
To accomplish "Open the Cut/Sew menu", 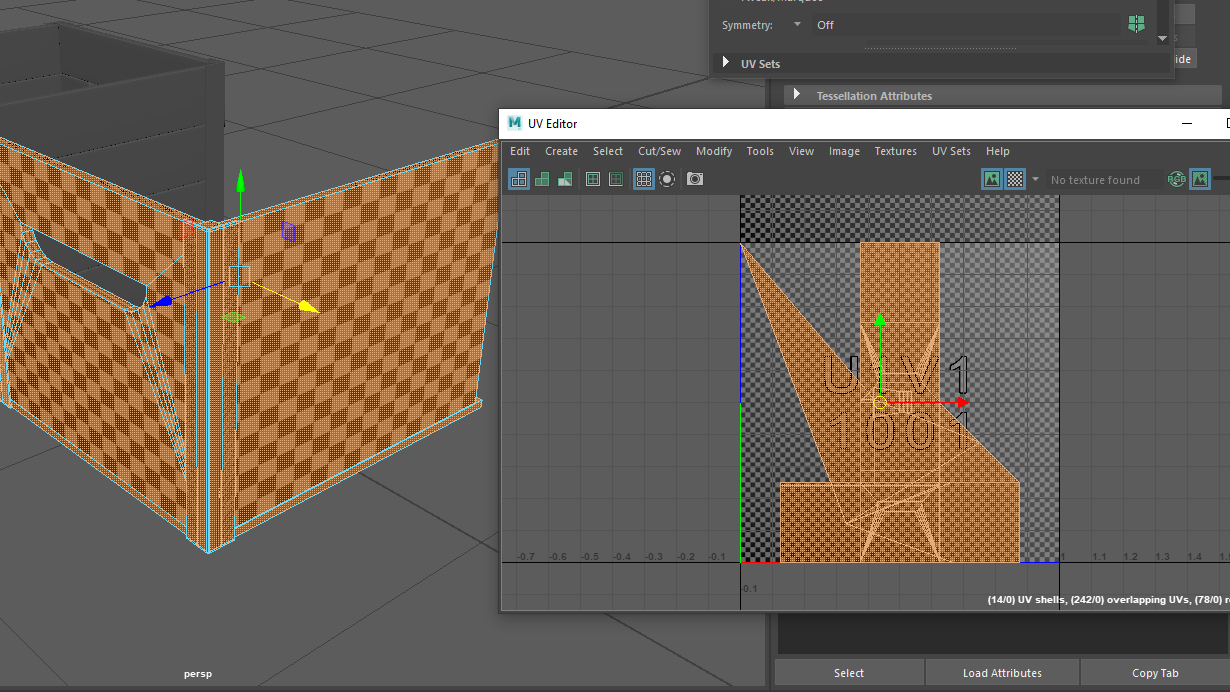I will (x=659, y=151).
